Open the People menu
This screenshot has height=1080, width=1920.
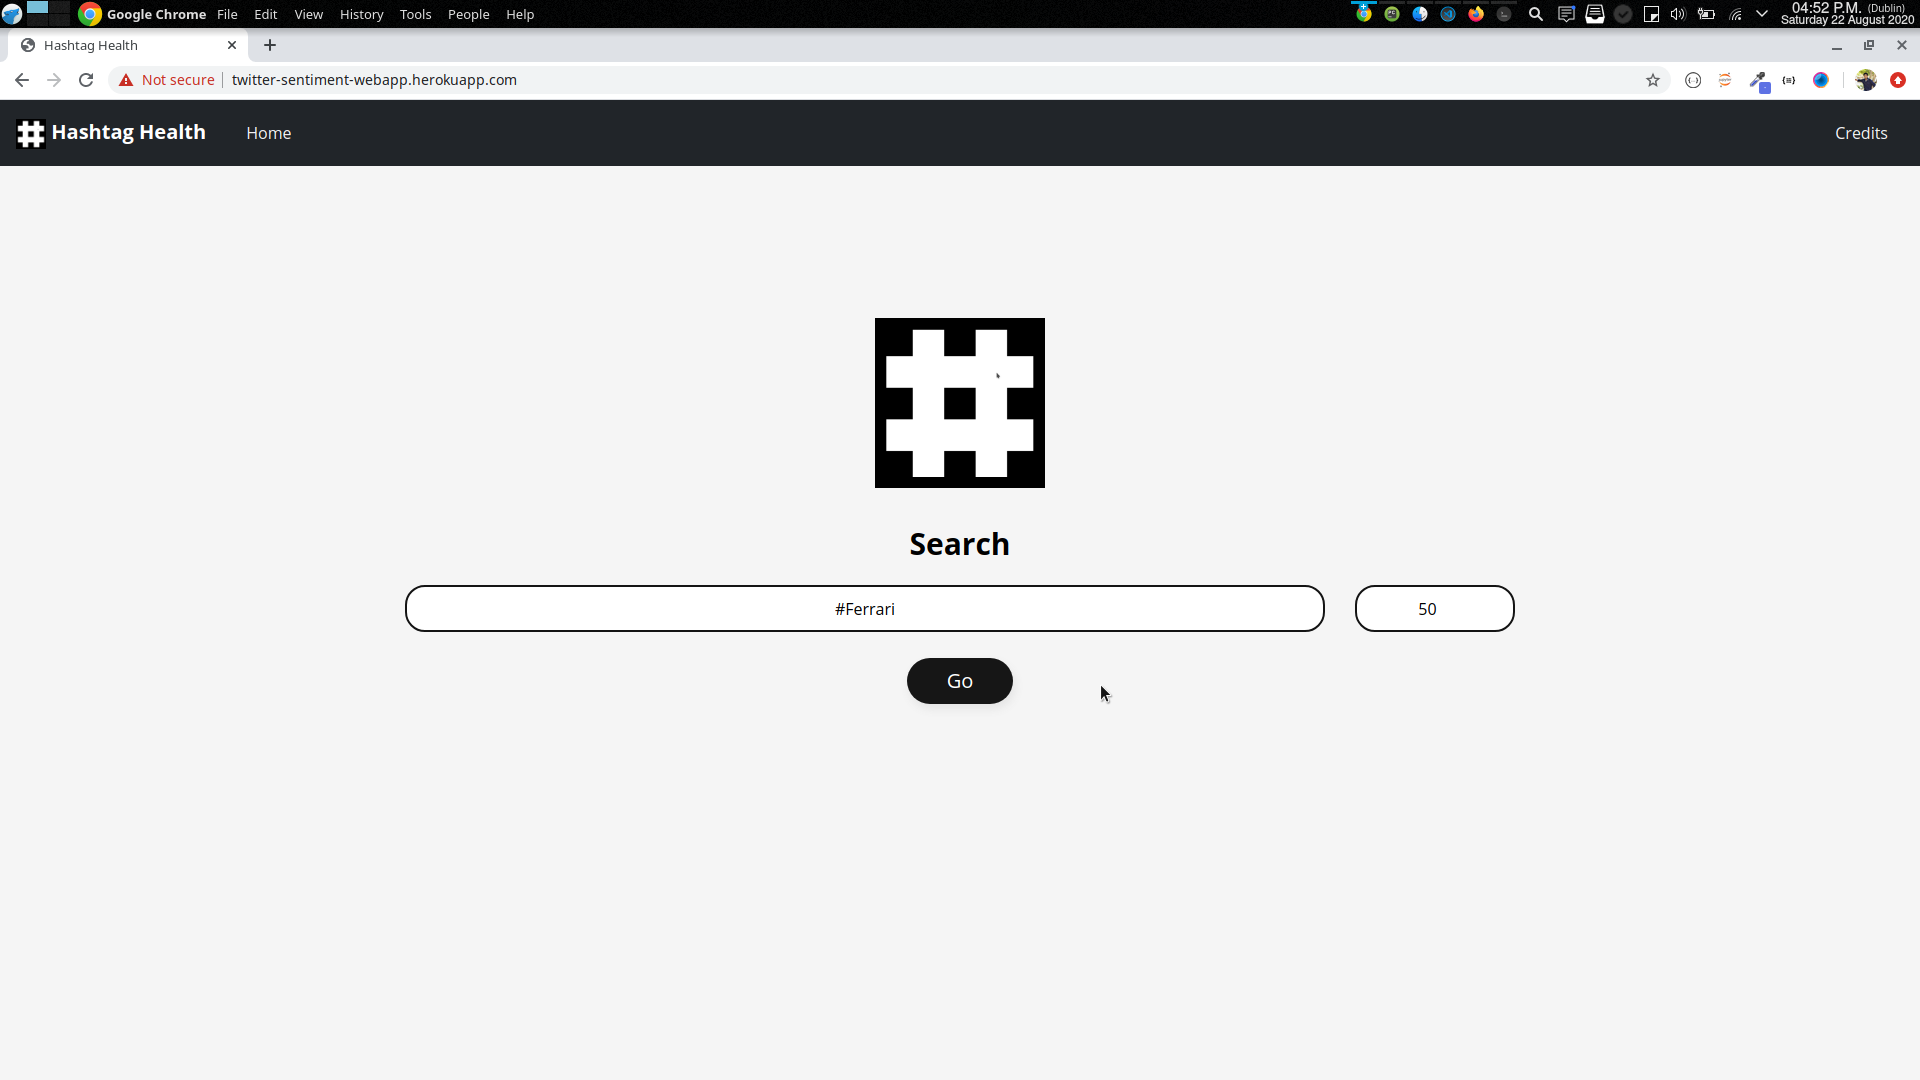coord(468,14)
